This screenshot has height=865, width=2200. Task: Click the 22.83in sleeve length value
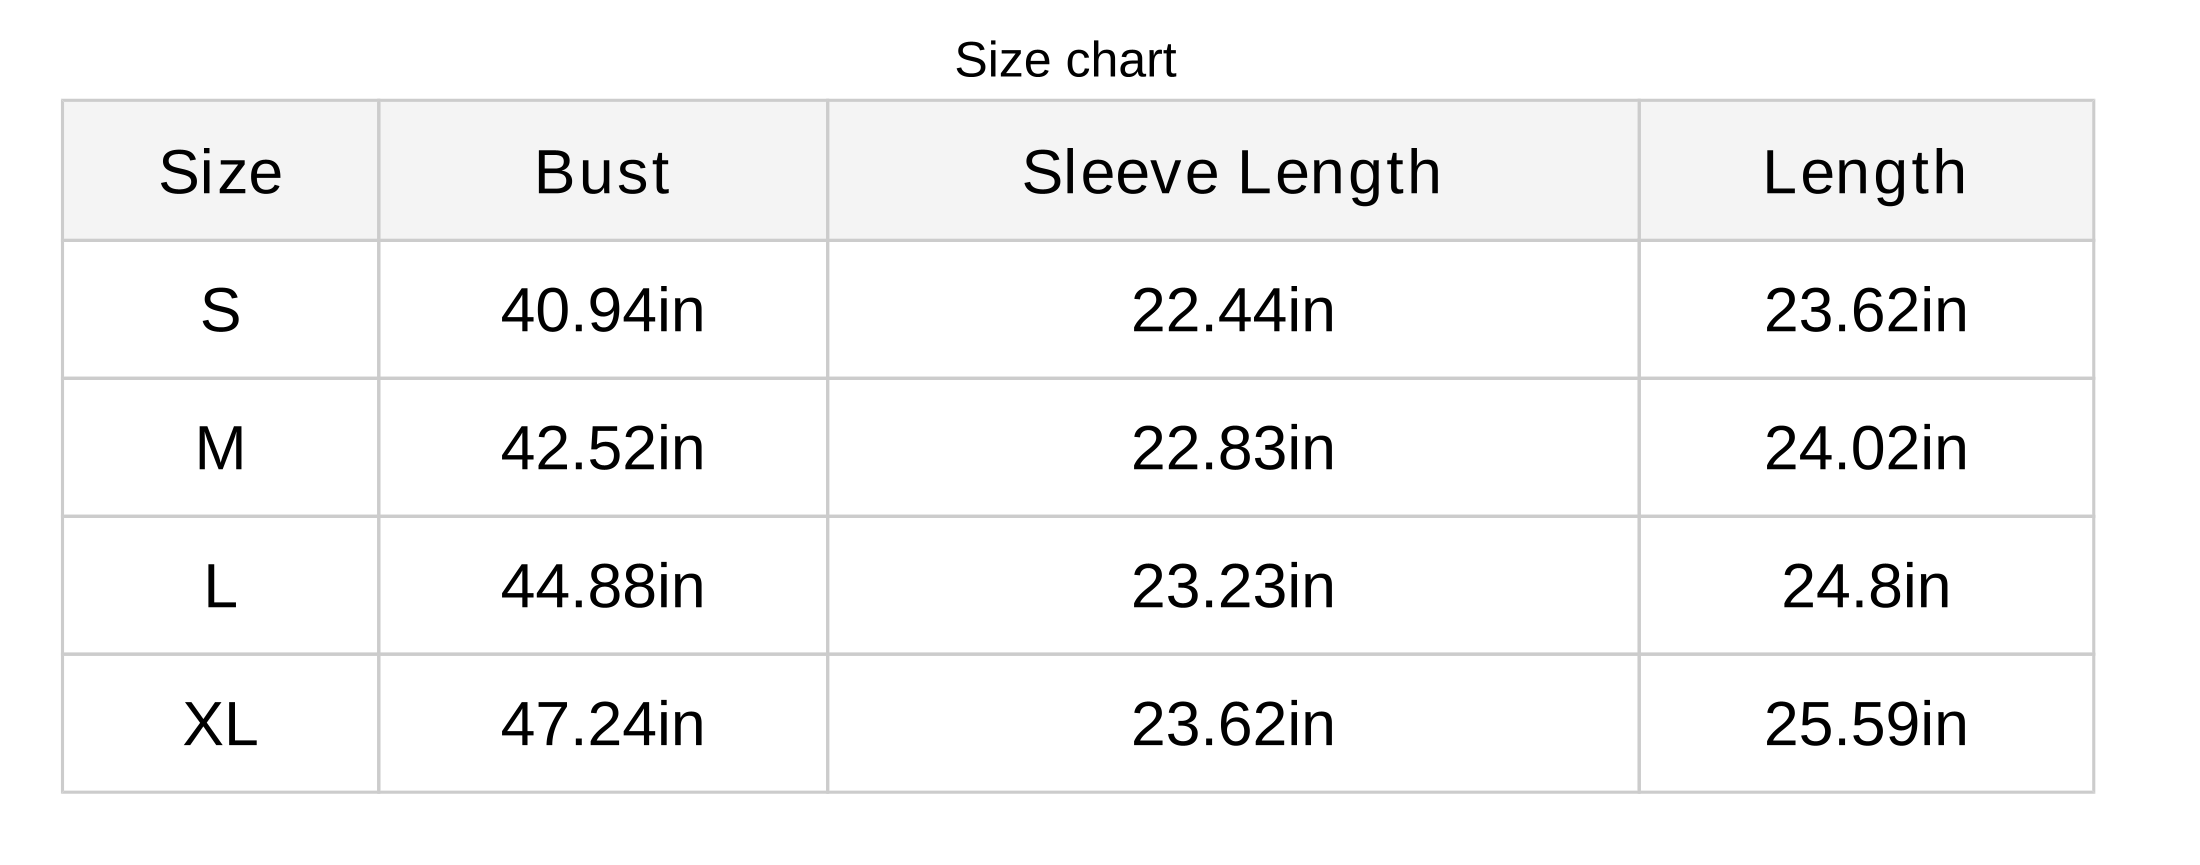point(1232,448)
